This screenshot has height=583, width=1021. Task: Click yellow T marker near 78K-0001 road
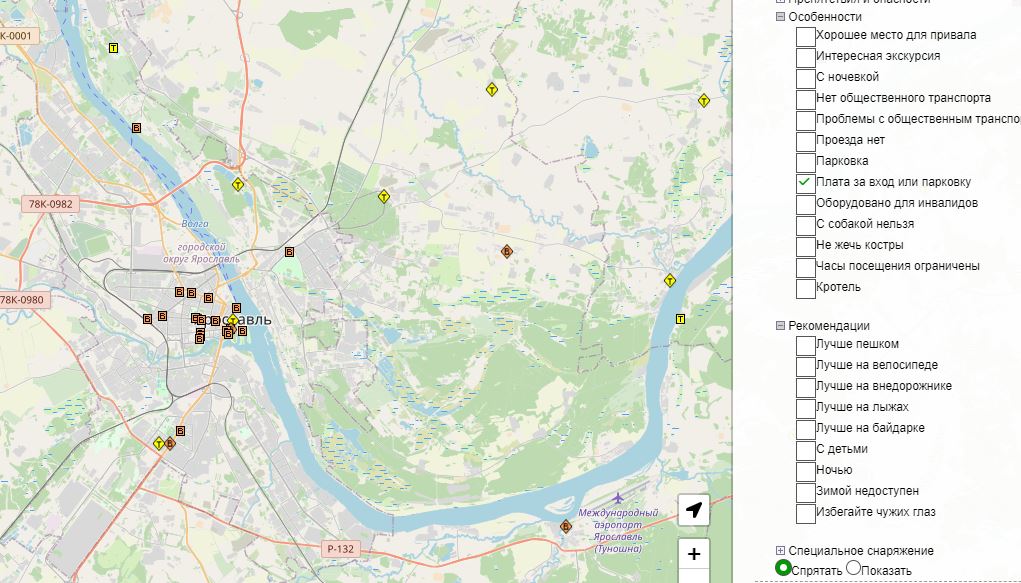(113, 47)
